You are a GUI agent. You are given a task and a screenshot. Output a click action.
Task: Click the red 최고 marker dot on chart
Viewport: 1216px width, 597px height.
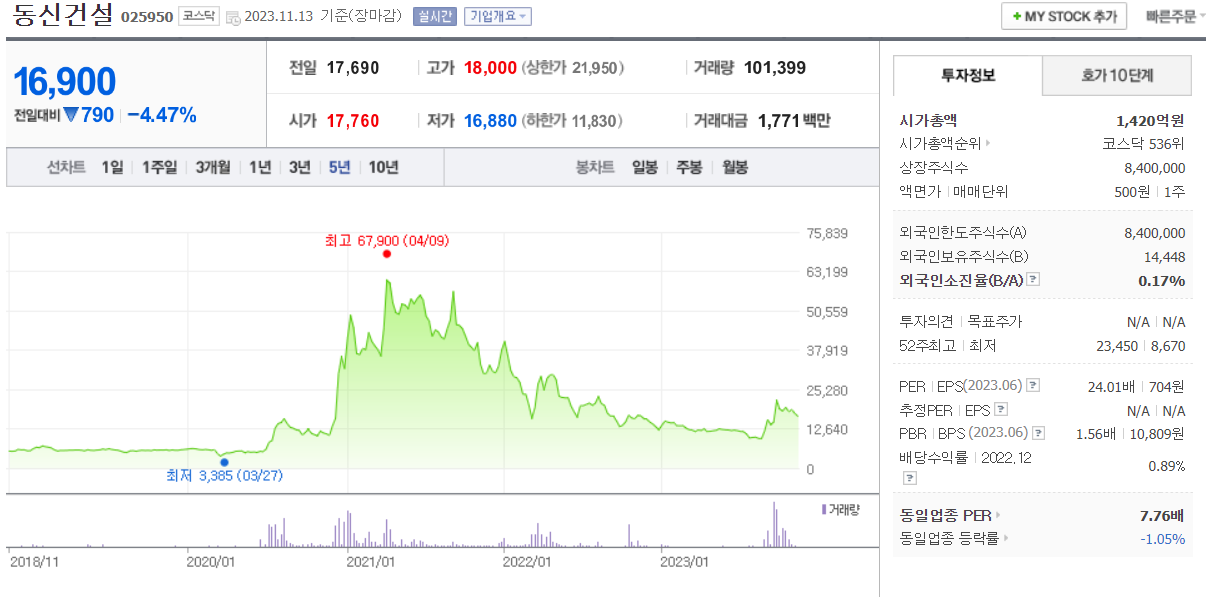click(x=386, y=254)
